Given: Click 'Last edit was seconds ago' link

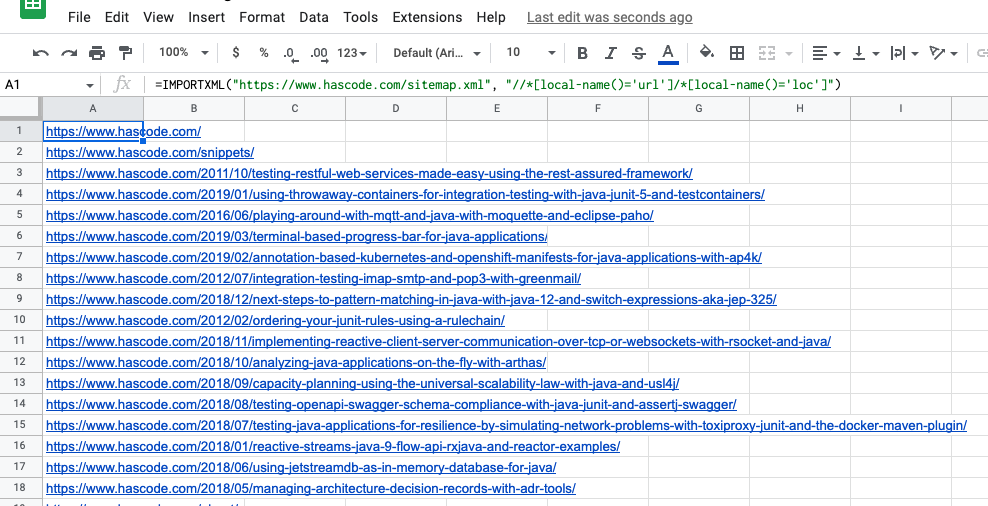Looking at the screenshot, I should point(609,18).
